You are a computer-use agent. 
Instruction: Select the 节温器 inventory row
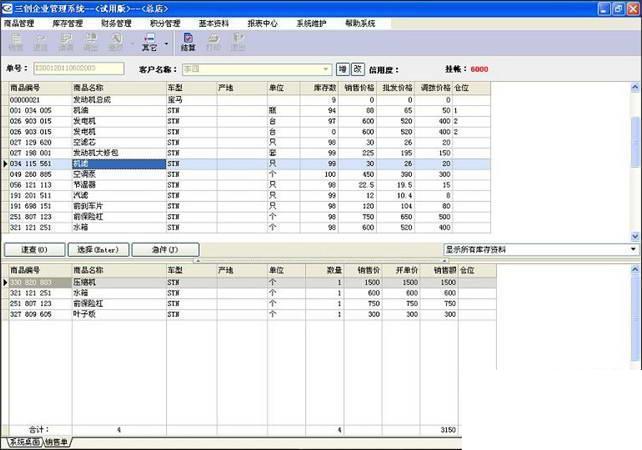tap(249, 185)
